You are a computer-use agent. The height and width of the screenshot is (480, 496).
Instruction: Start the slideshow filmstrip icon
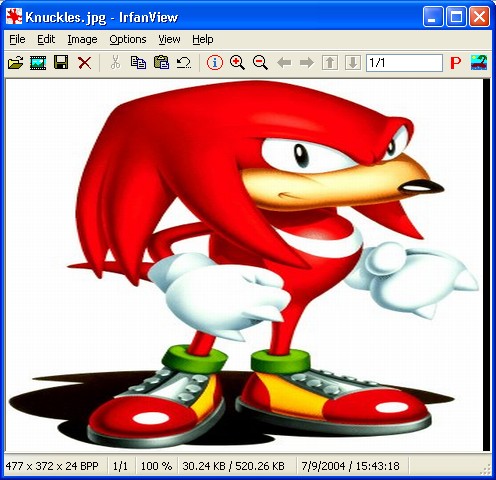tap(38, 62)
